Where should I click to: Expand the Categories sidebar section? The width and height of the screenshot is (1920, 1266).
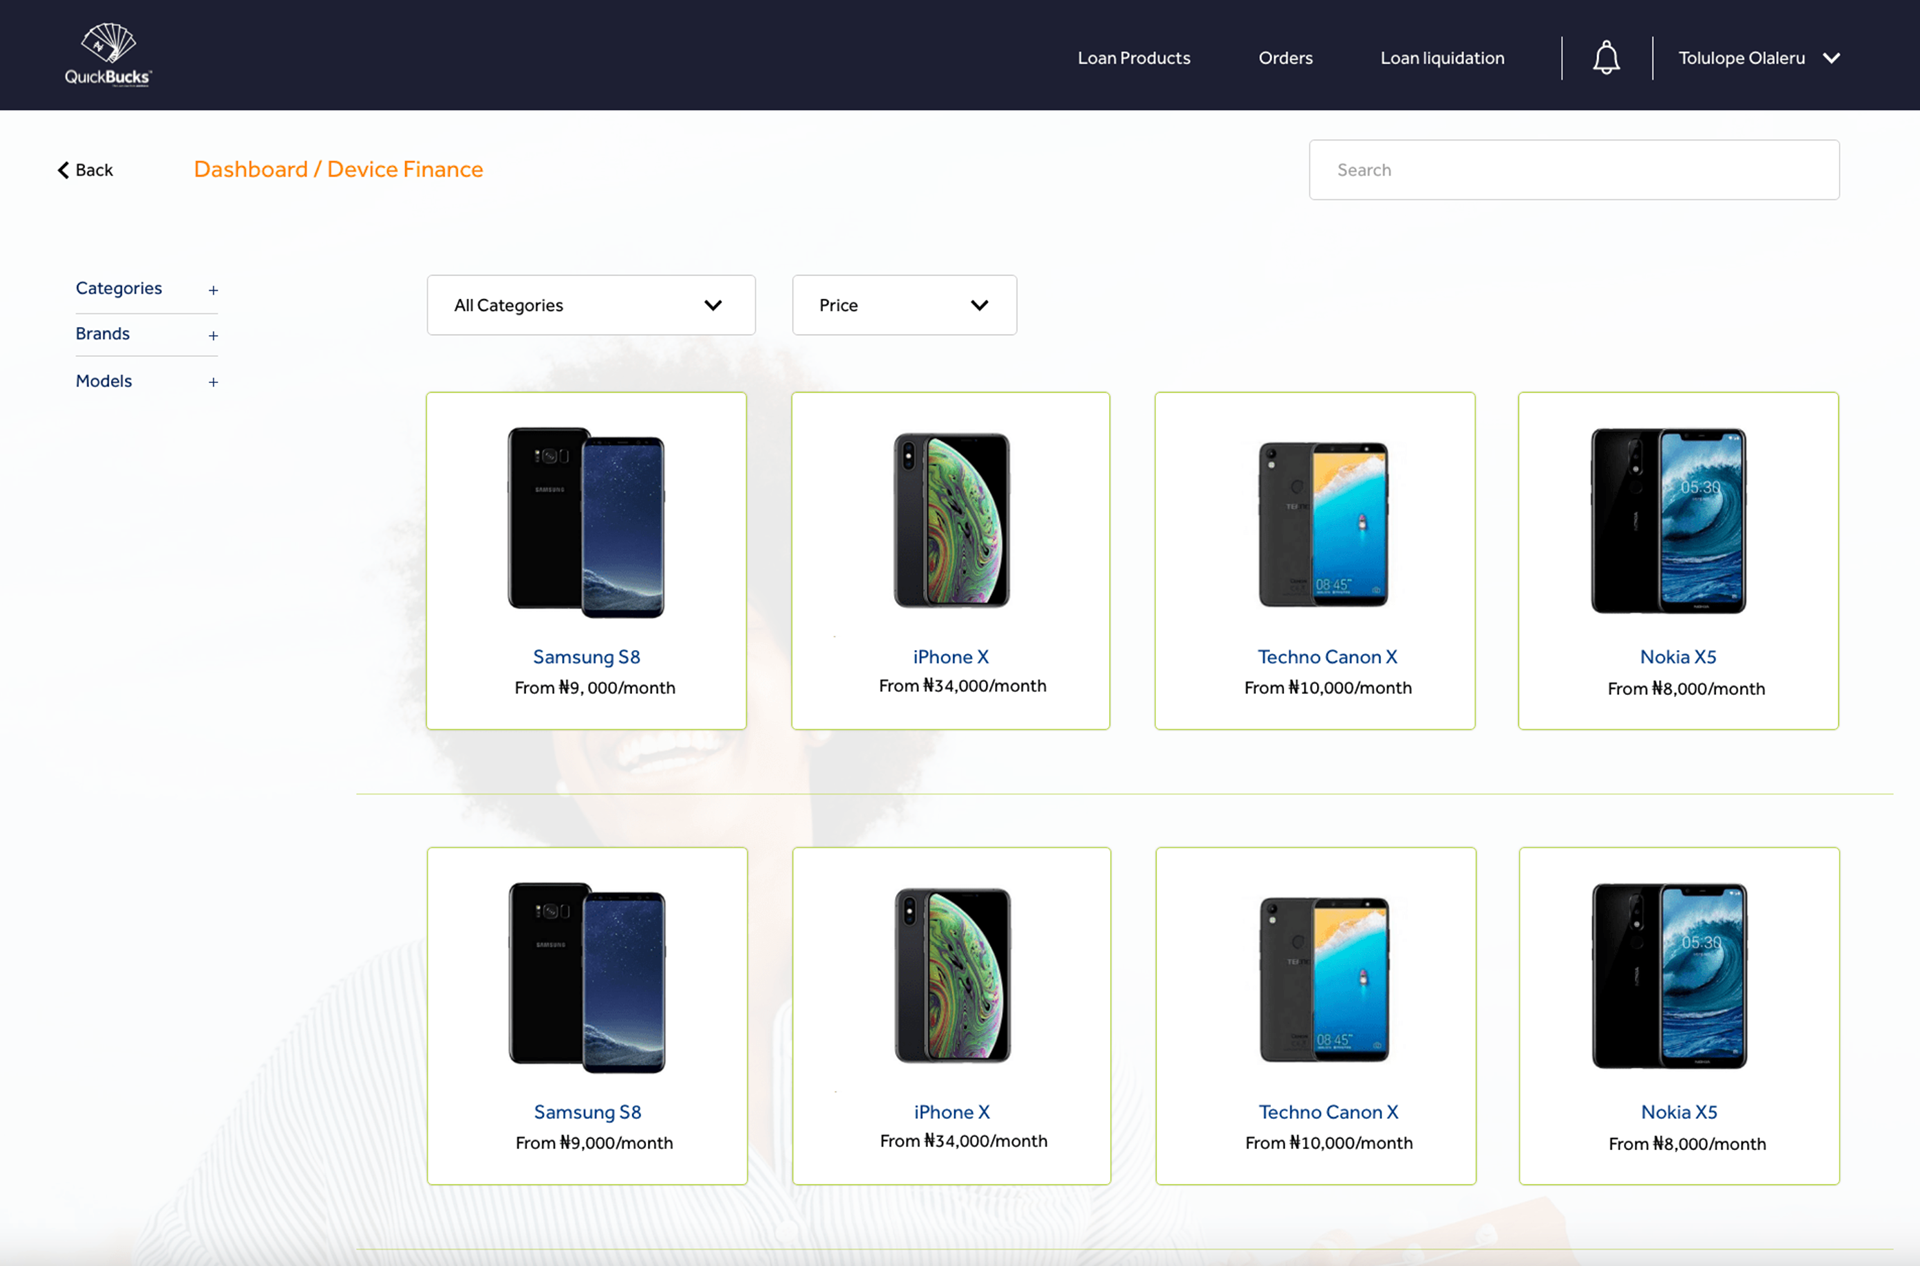[x=146, y=289]
